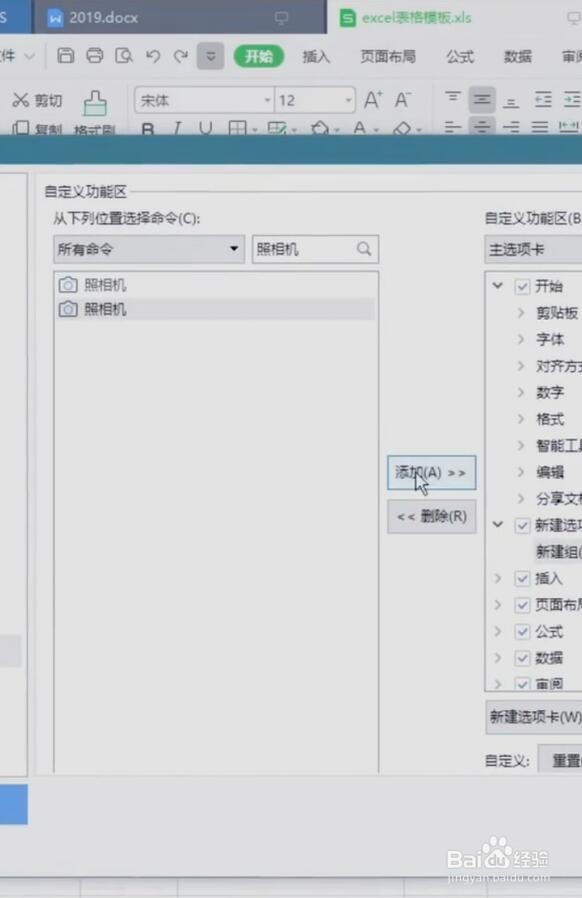The image size is (582, 898).
Task: Uncheck the 开始 tab checkbox
Action: 522,286
